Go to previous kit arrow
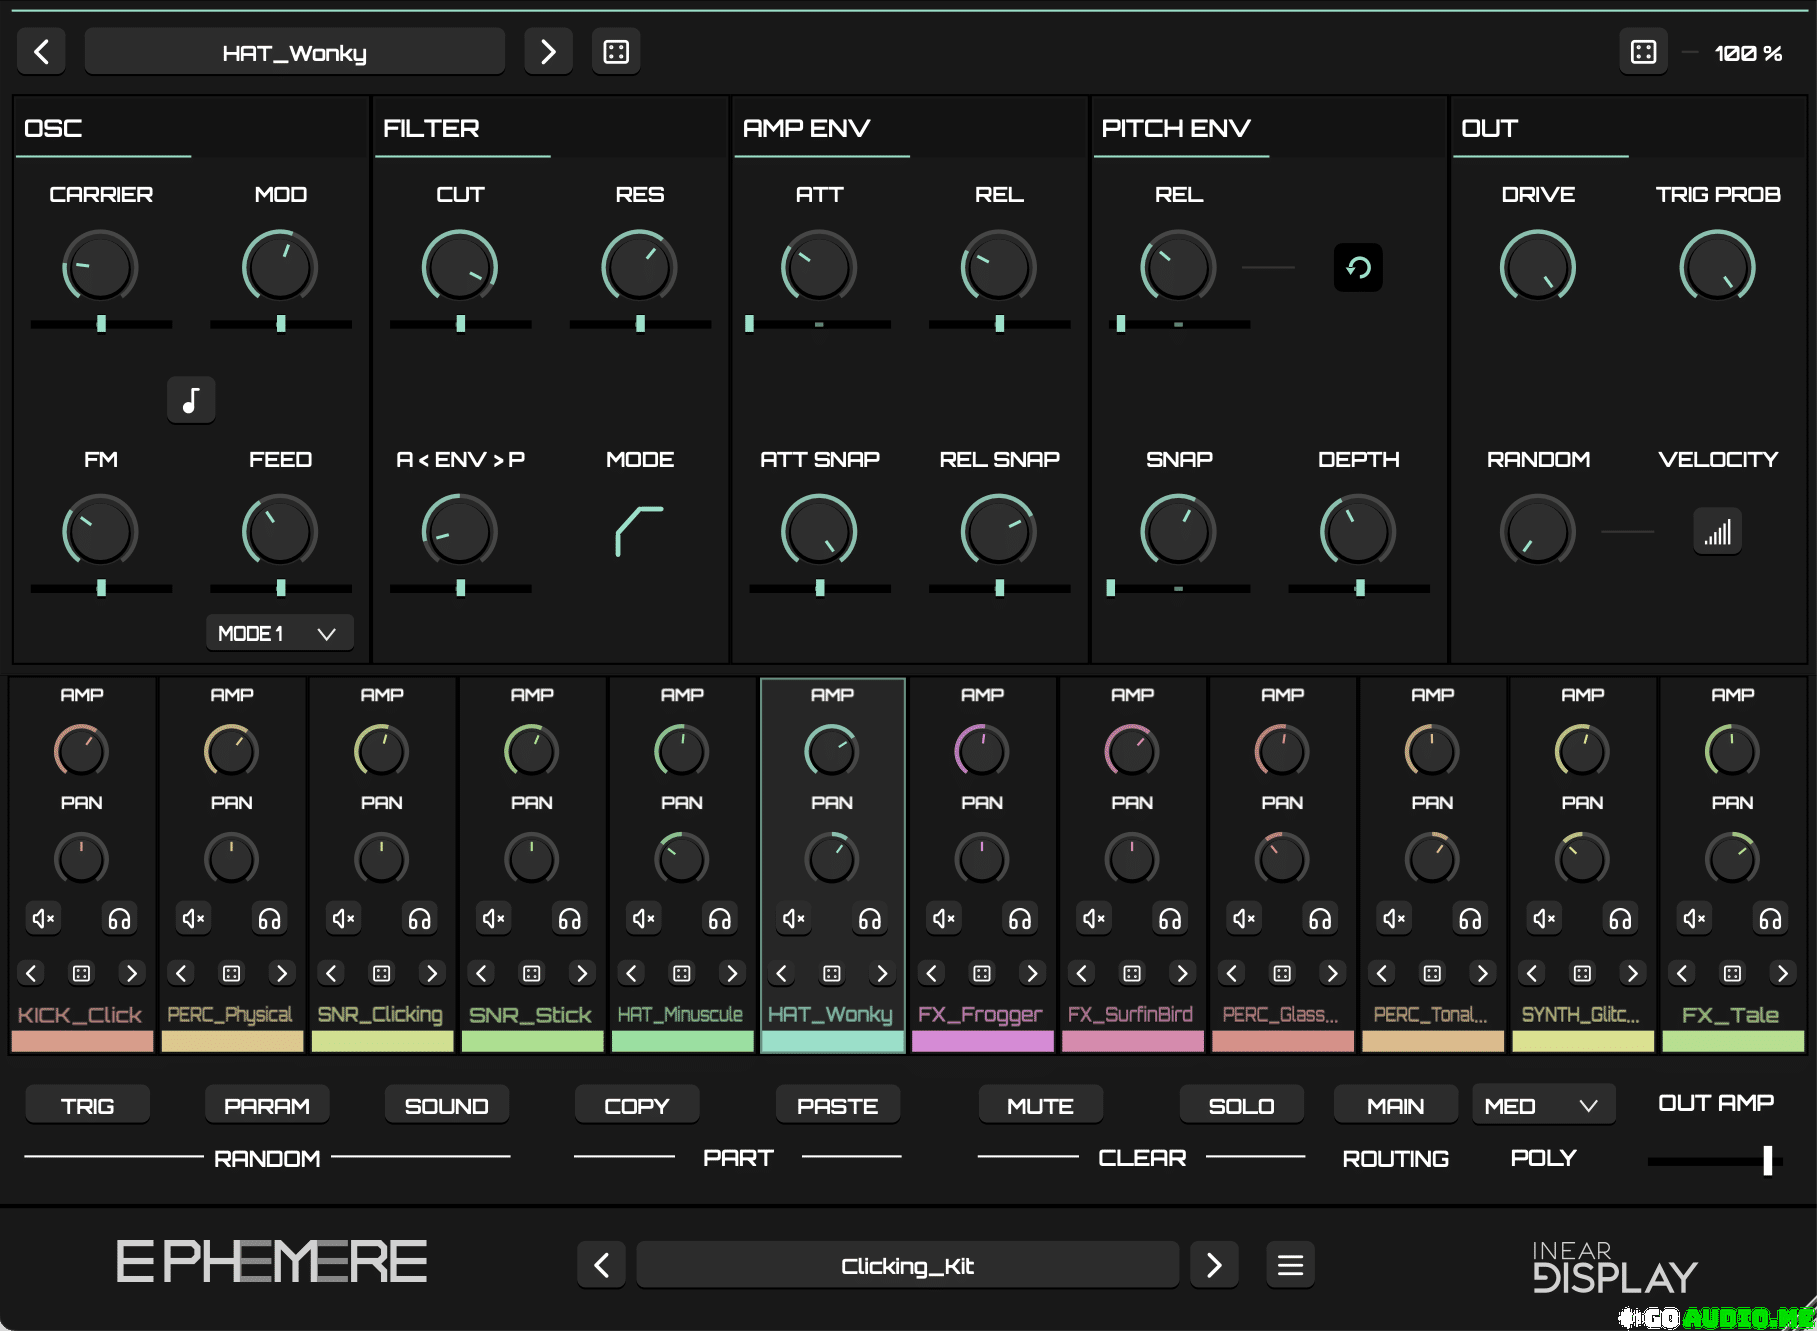Screen dimensions: 1817x1331 (x=602, y=1265)
